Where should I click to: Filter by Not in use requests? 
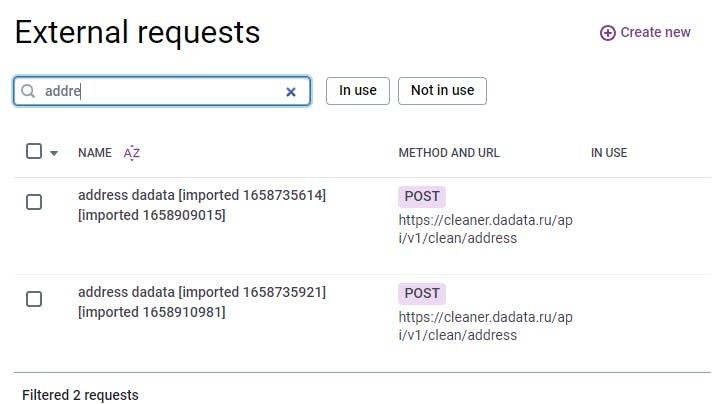(x=442, y=90)
